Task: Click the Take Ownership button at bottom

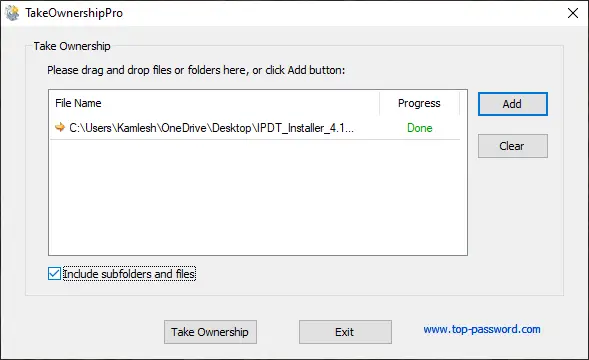Action: (x=210, y=332)
